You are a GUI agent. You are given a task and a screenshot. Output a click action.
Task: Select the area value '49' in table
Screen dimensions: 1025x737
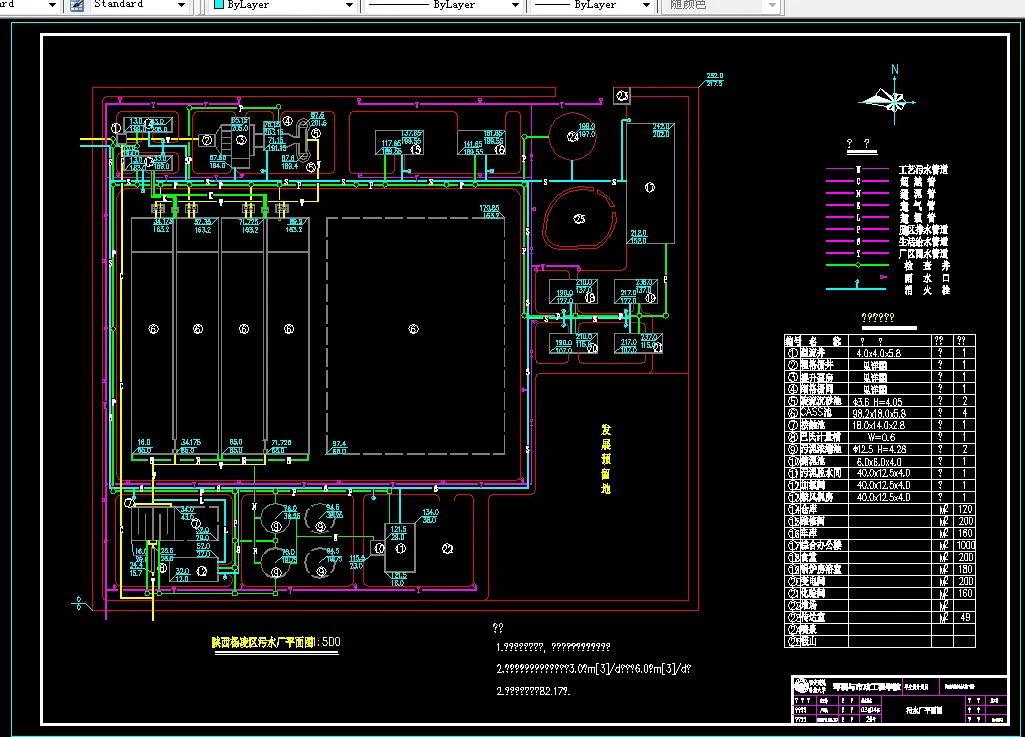[x=966, y=617]
